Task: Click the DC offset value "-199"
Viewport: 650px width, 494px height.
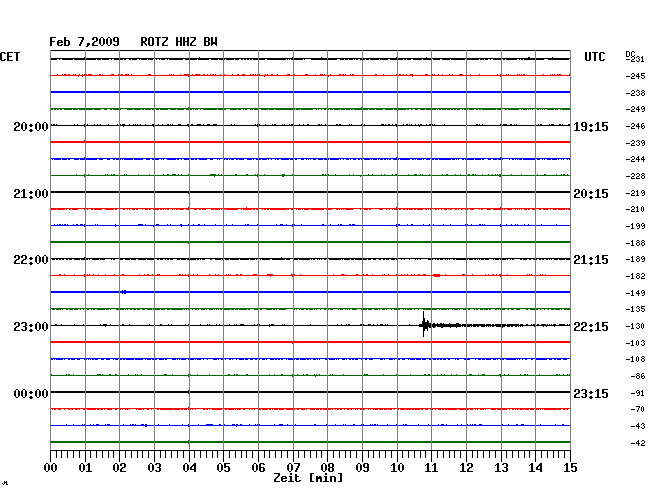Action: (635, 226)
